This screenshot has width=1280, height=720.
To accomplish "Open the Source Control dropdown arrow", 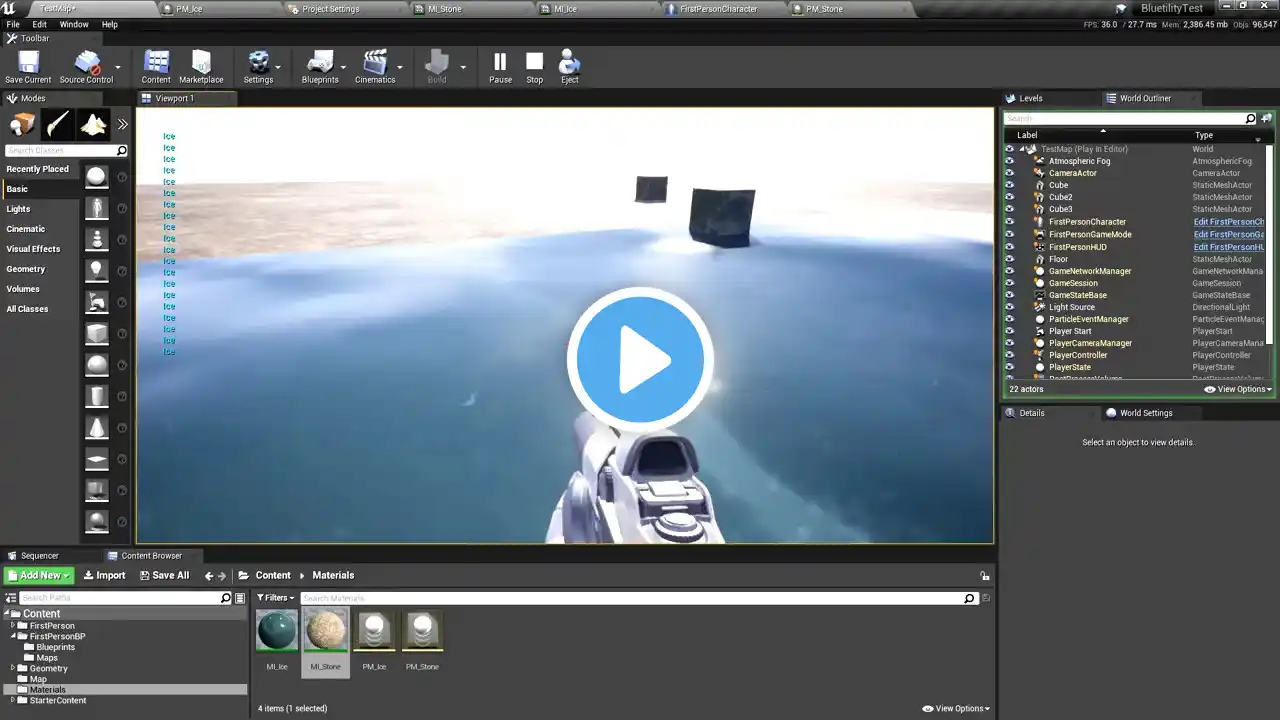I will (118, 68).
